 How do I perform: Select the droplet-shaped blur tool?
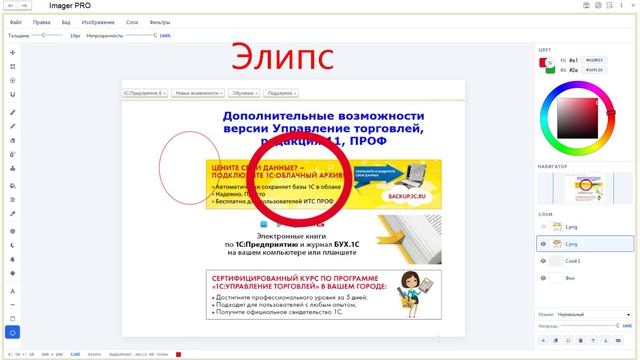(13, 259)
